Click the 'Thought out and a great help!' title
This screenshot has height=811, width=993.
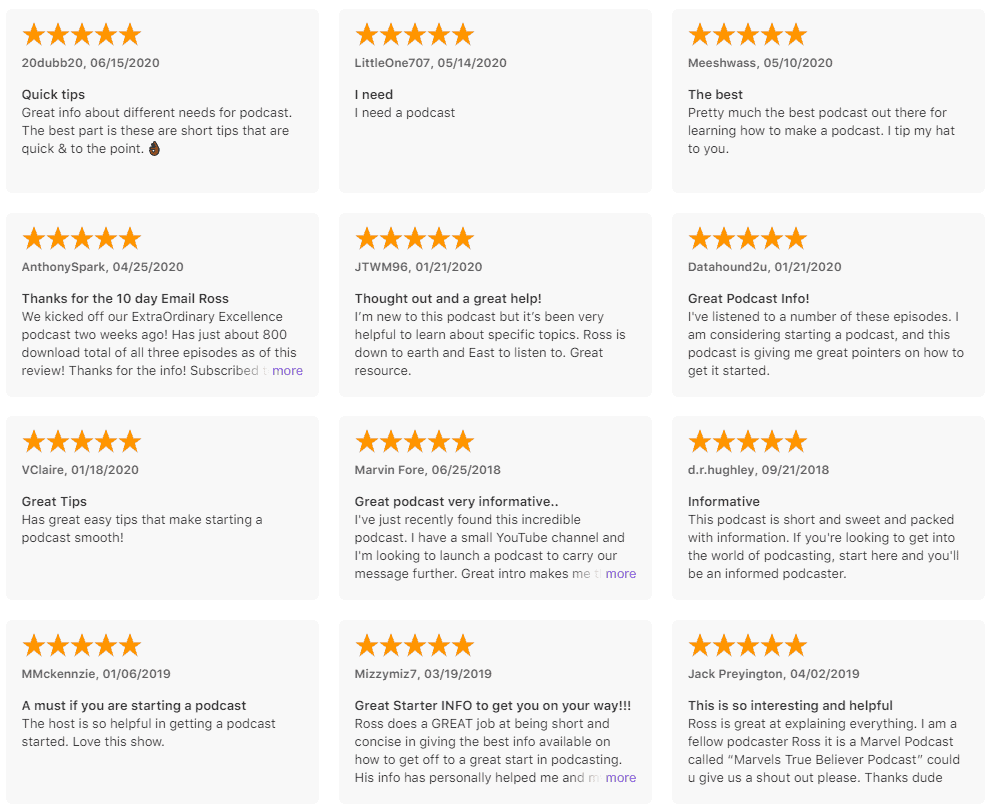(x=448, y=299)
